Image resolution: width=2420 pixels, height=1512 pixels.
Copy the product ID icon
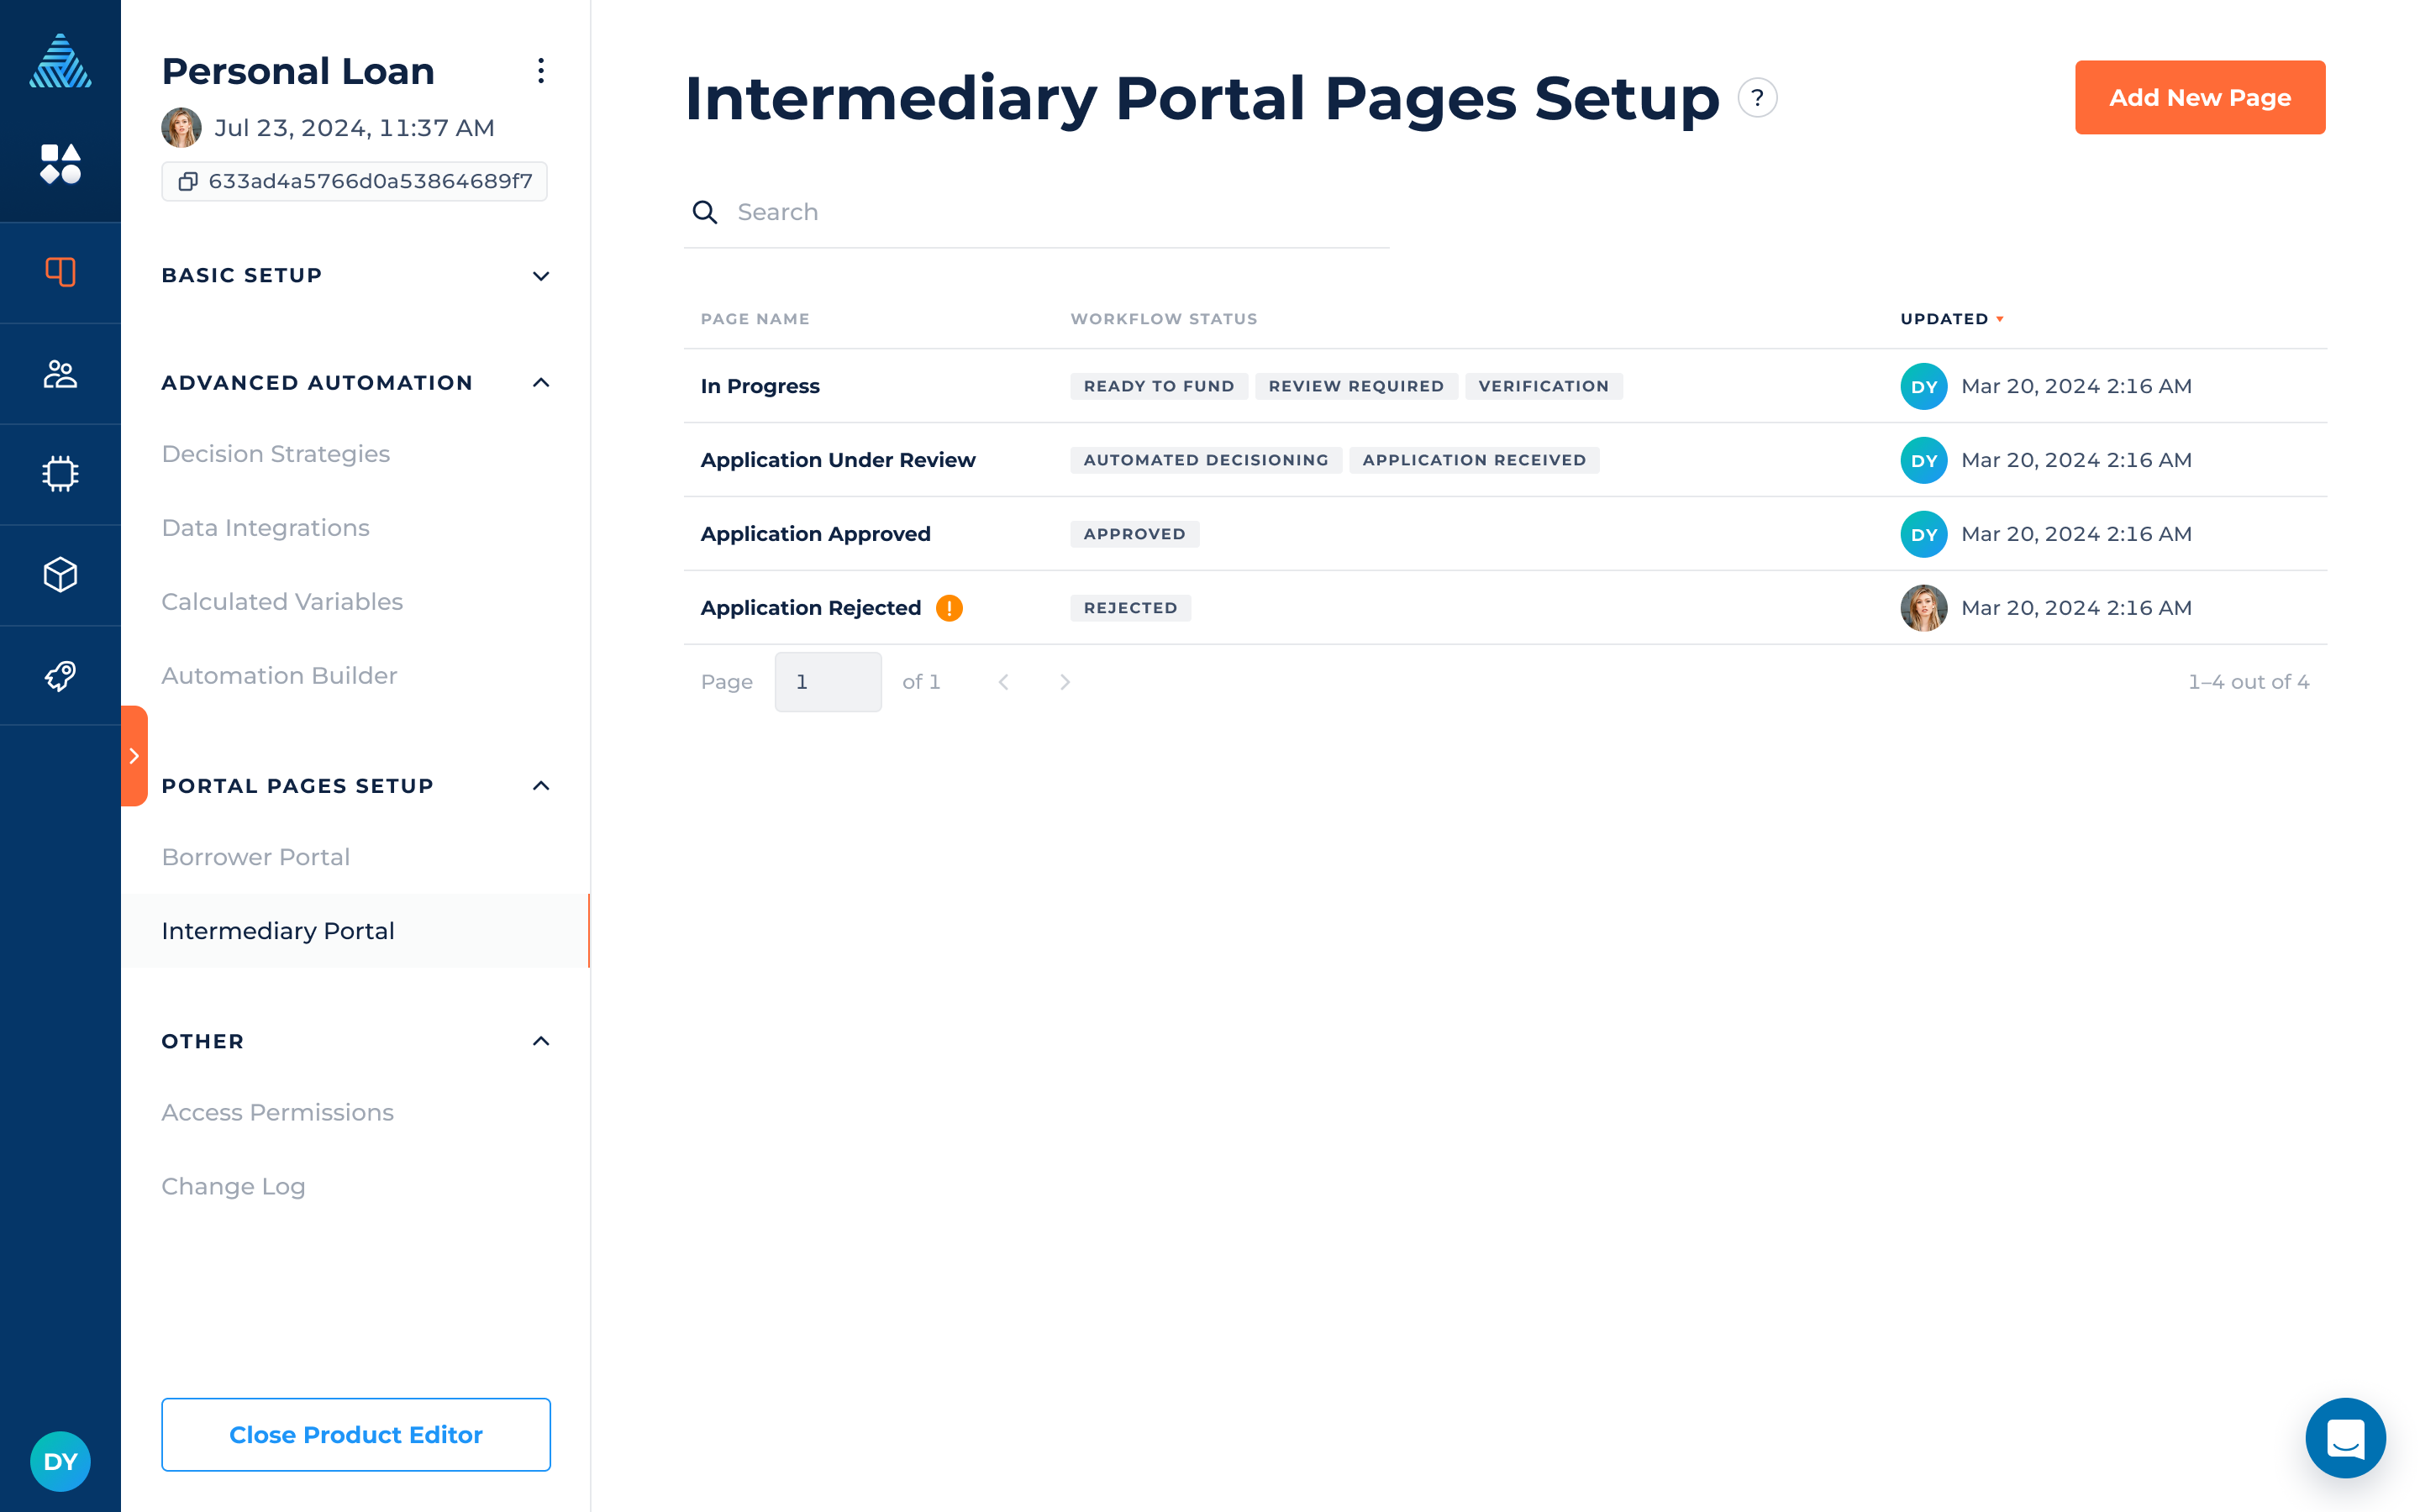pyautogui.click(x=188, y=181)
